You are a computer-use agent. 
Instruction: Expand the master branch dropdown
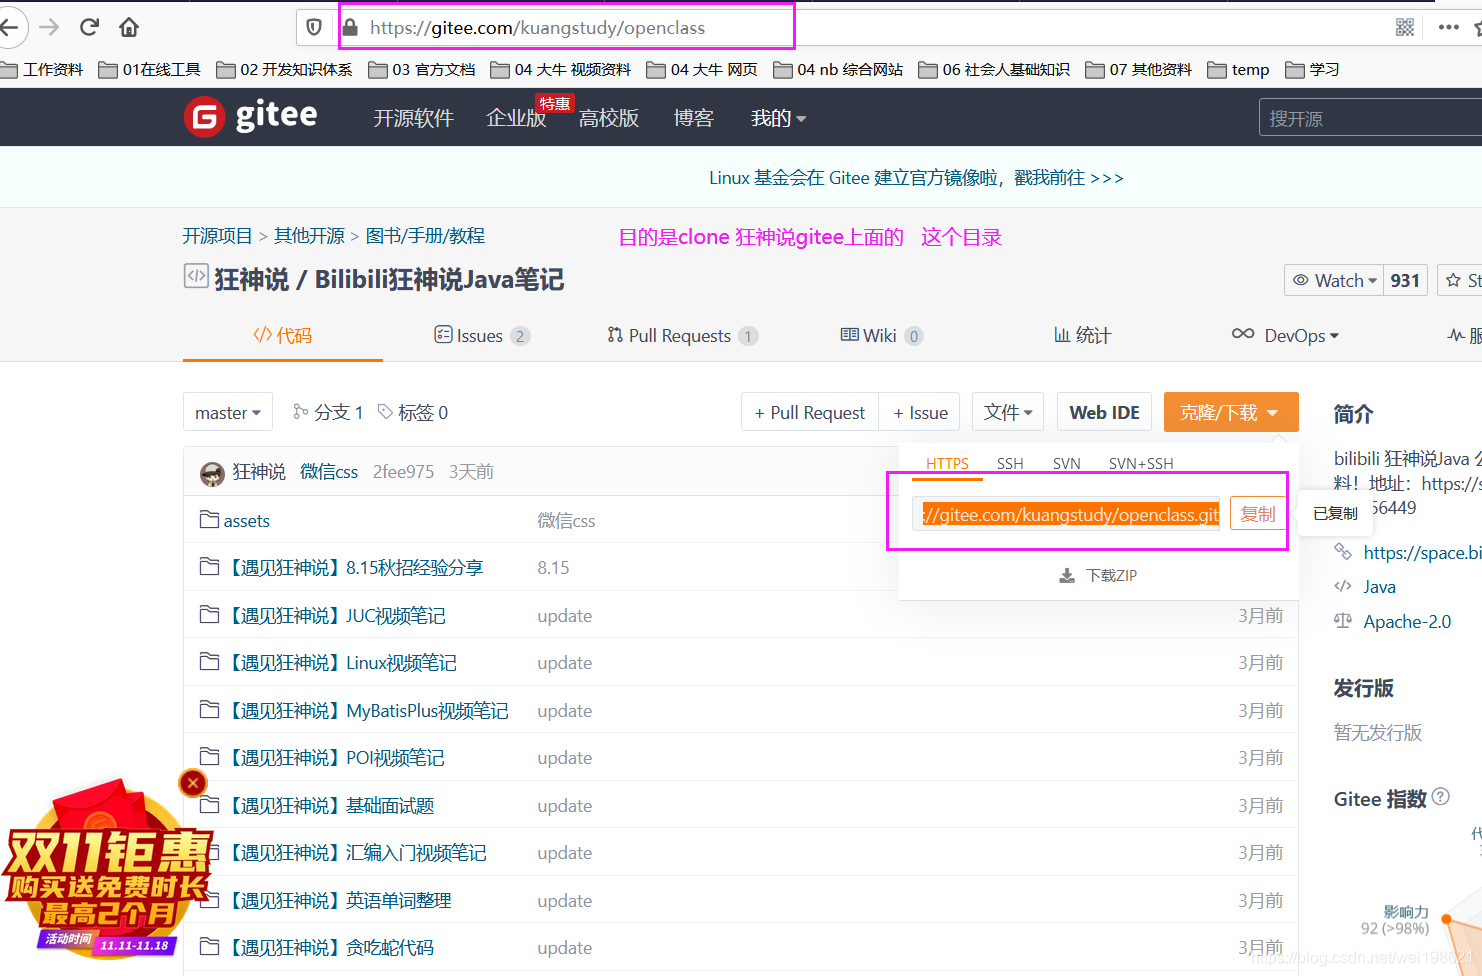(228, 413)
